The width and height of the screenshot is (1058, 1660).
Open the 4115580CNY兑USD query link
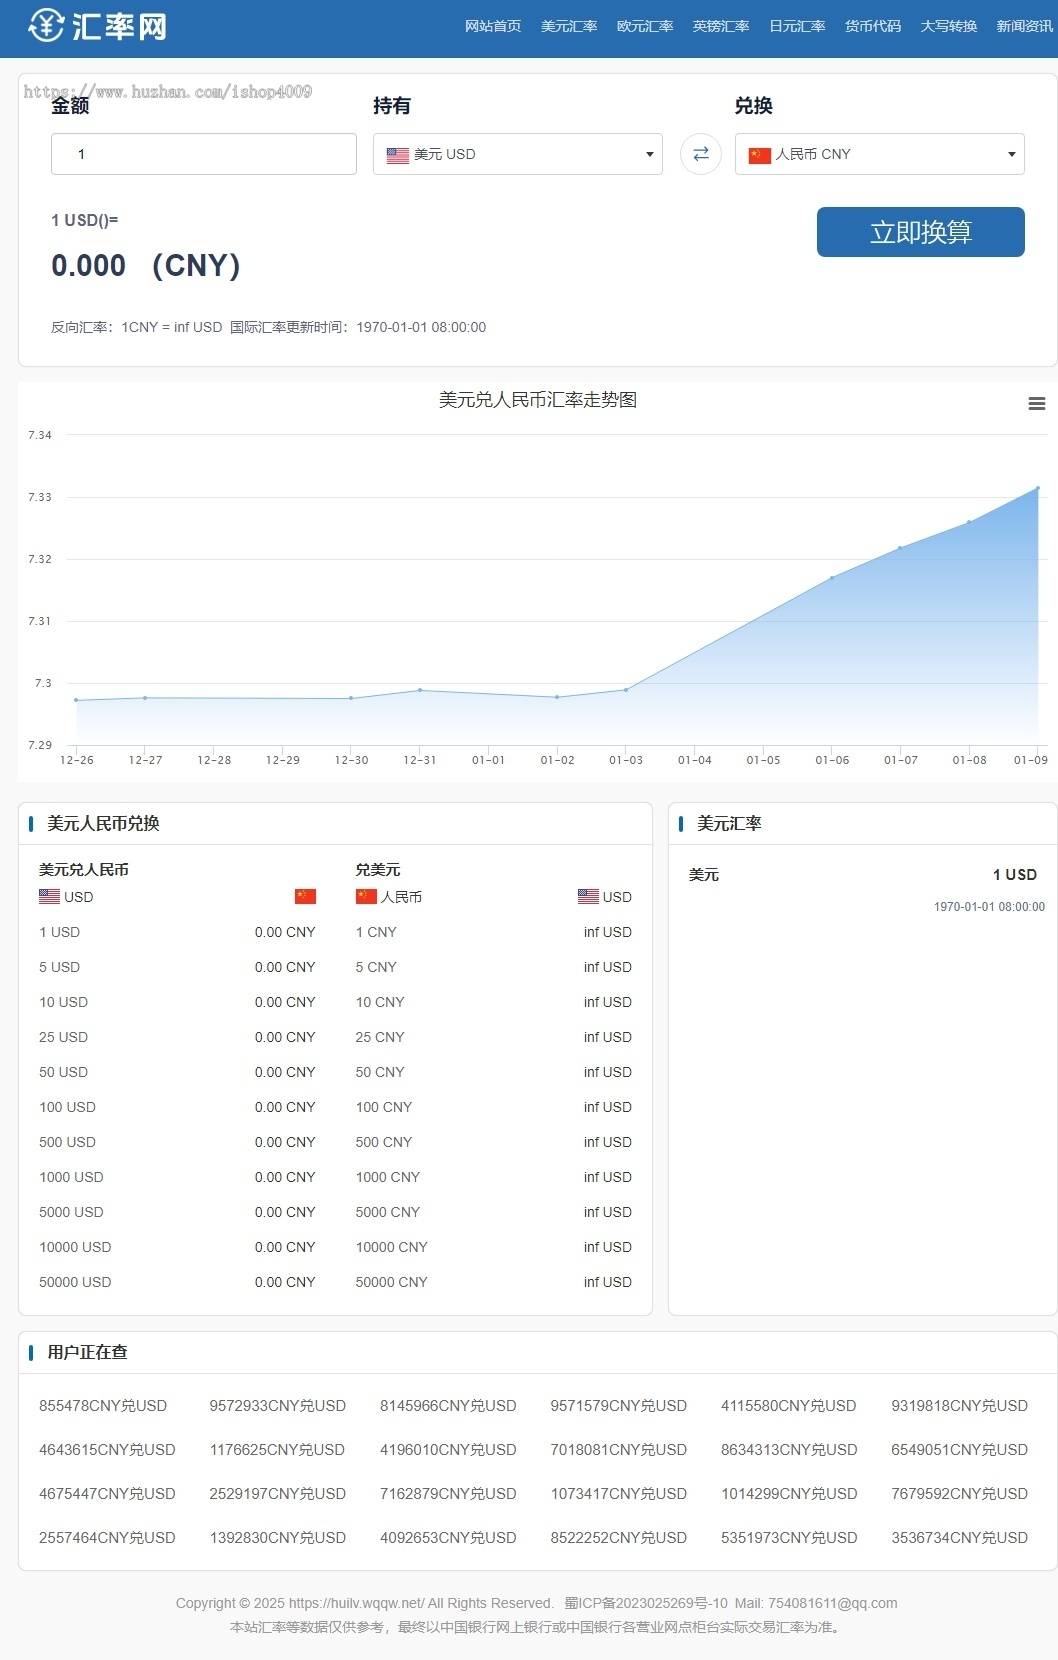point(789,1406)
